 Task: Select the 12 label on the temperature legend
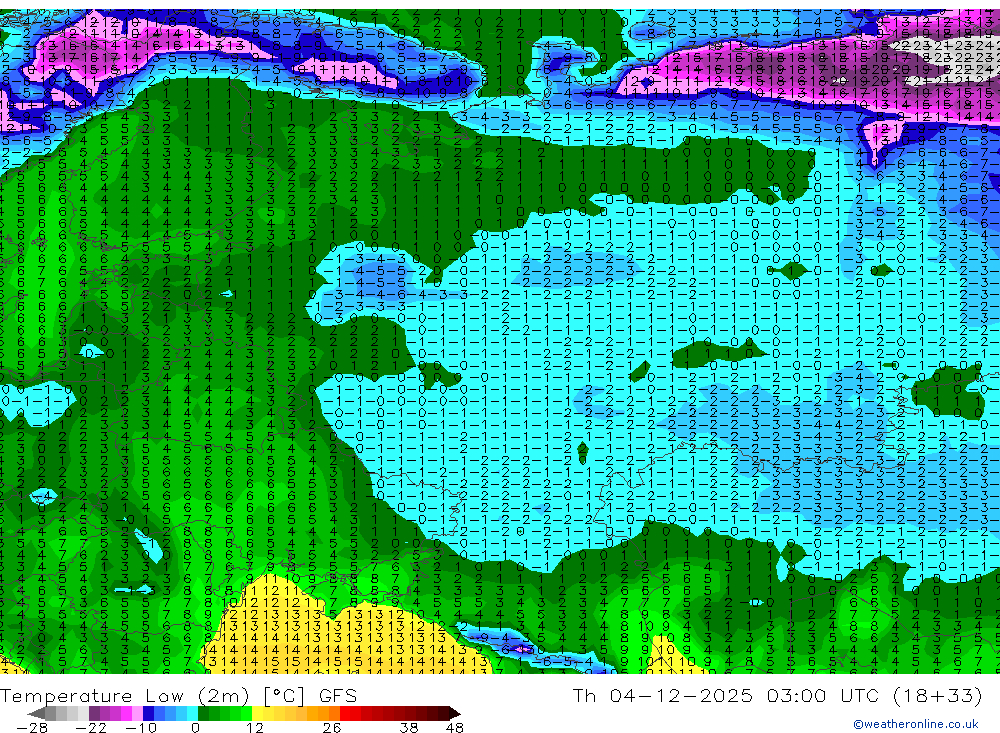click(255, 728)
